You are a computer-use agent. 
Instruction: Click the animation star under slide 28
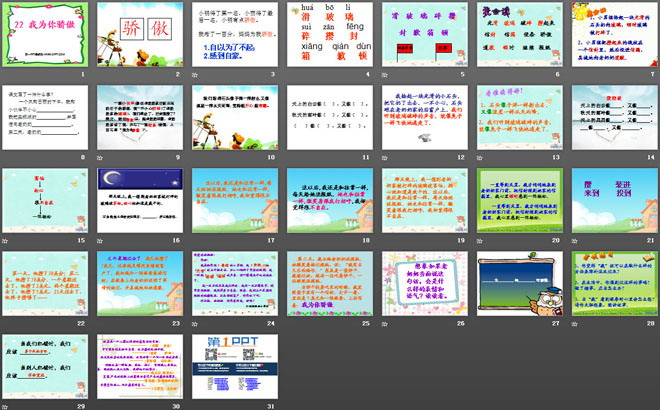pos(575,324)
